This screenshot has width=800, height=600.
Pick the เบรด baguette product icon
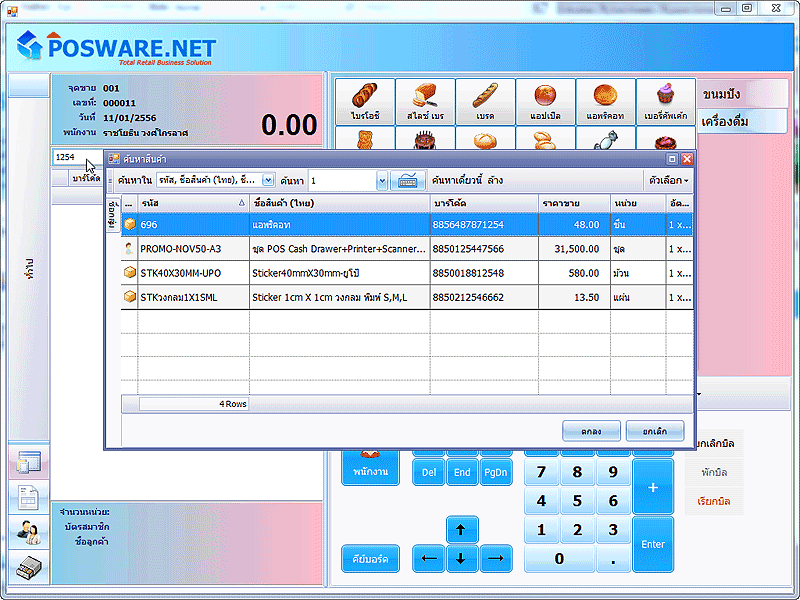click(485, 102)
